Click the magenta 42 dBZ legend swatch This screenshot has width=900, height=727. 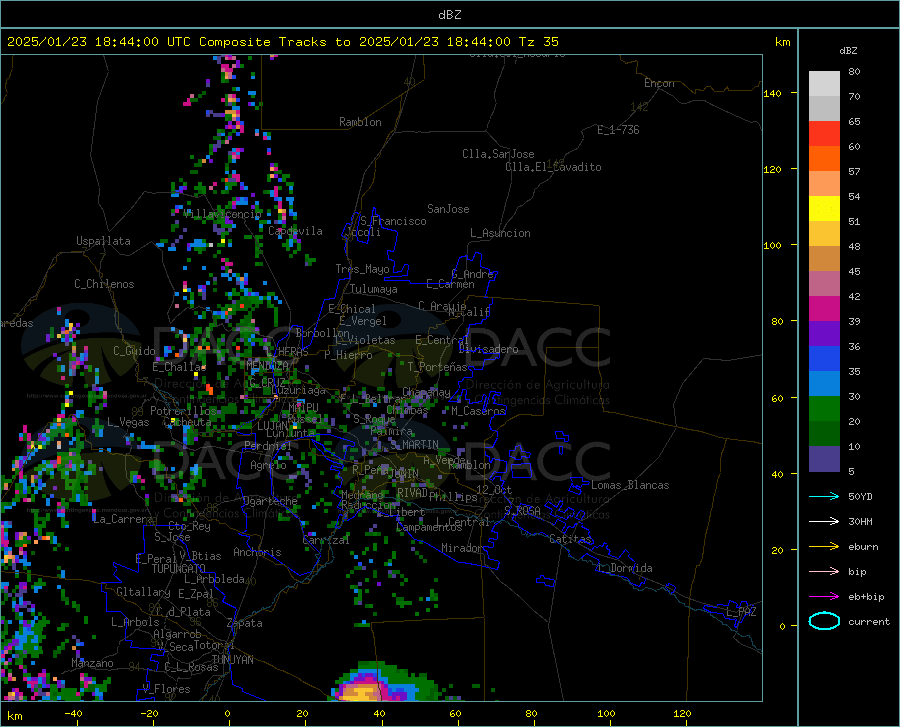click(824, 309)
